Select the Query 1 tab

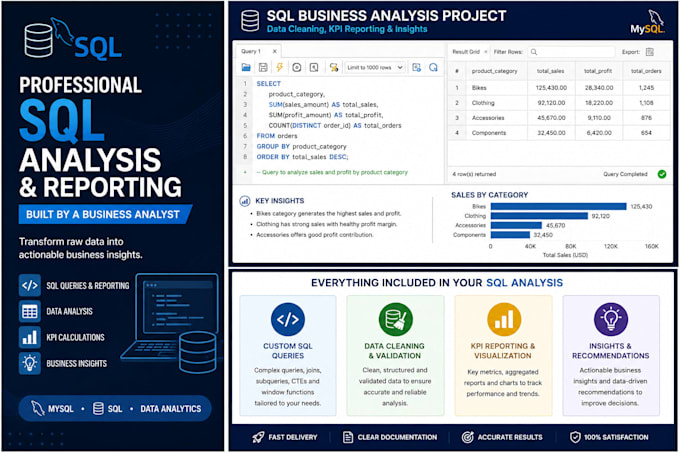251,51
